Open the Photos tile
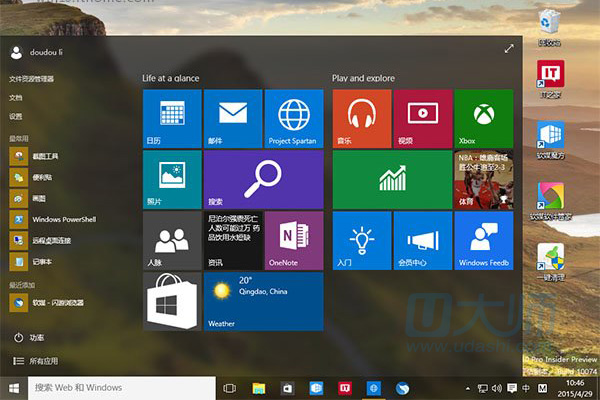This screenshot has width=600, height=400. 172,179
